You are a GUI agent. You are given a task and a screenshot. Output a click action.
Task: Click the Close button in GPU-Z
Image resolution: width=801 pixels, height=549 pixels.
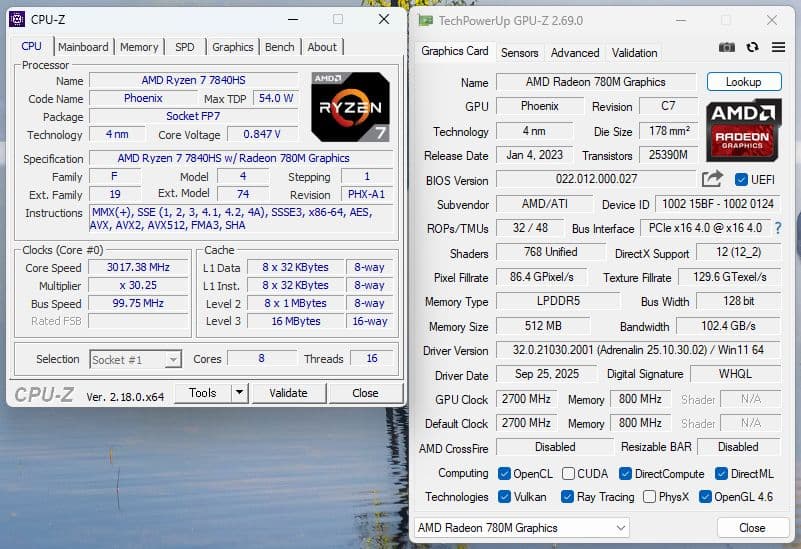pyautogui.click(x=752, y=528)
